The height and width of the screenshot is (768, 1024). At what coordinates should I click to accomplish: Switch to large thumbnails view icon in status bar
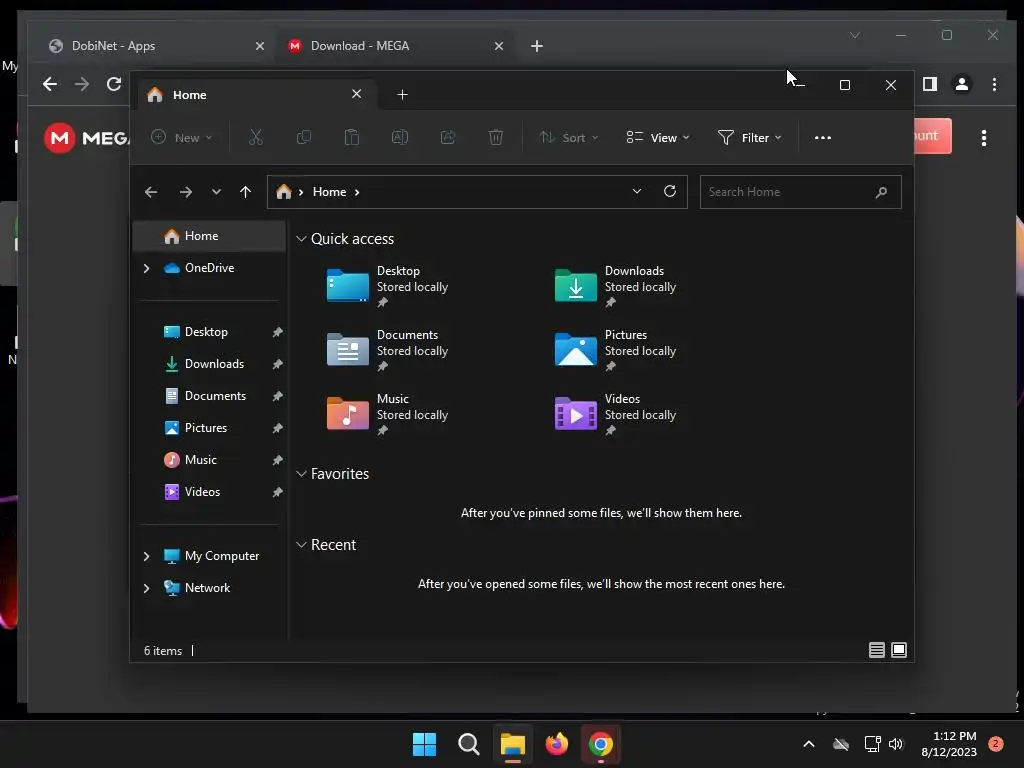click(899, 650)
